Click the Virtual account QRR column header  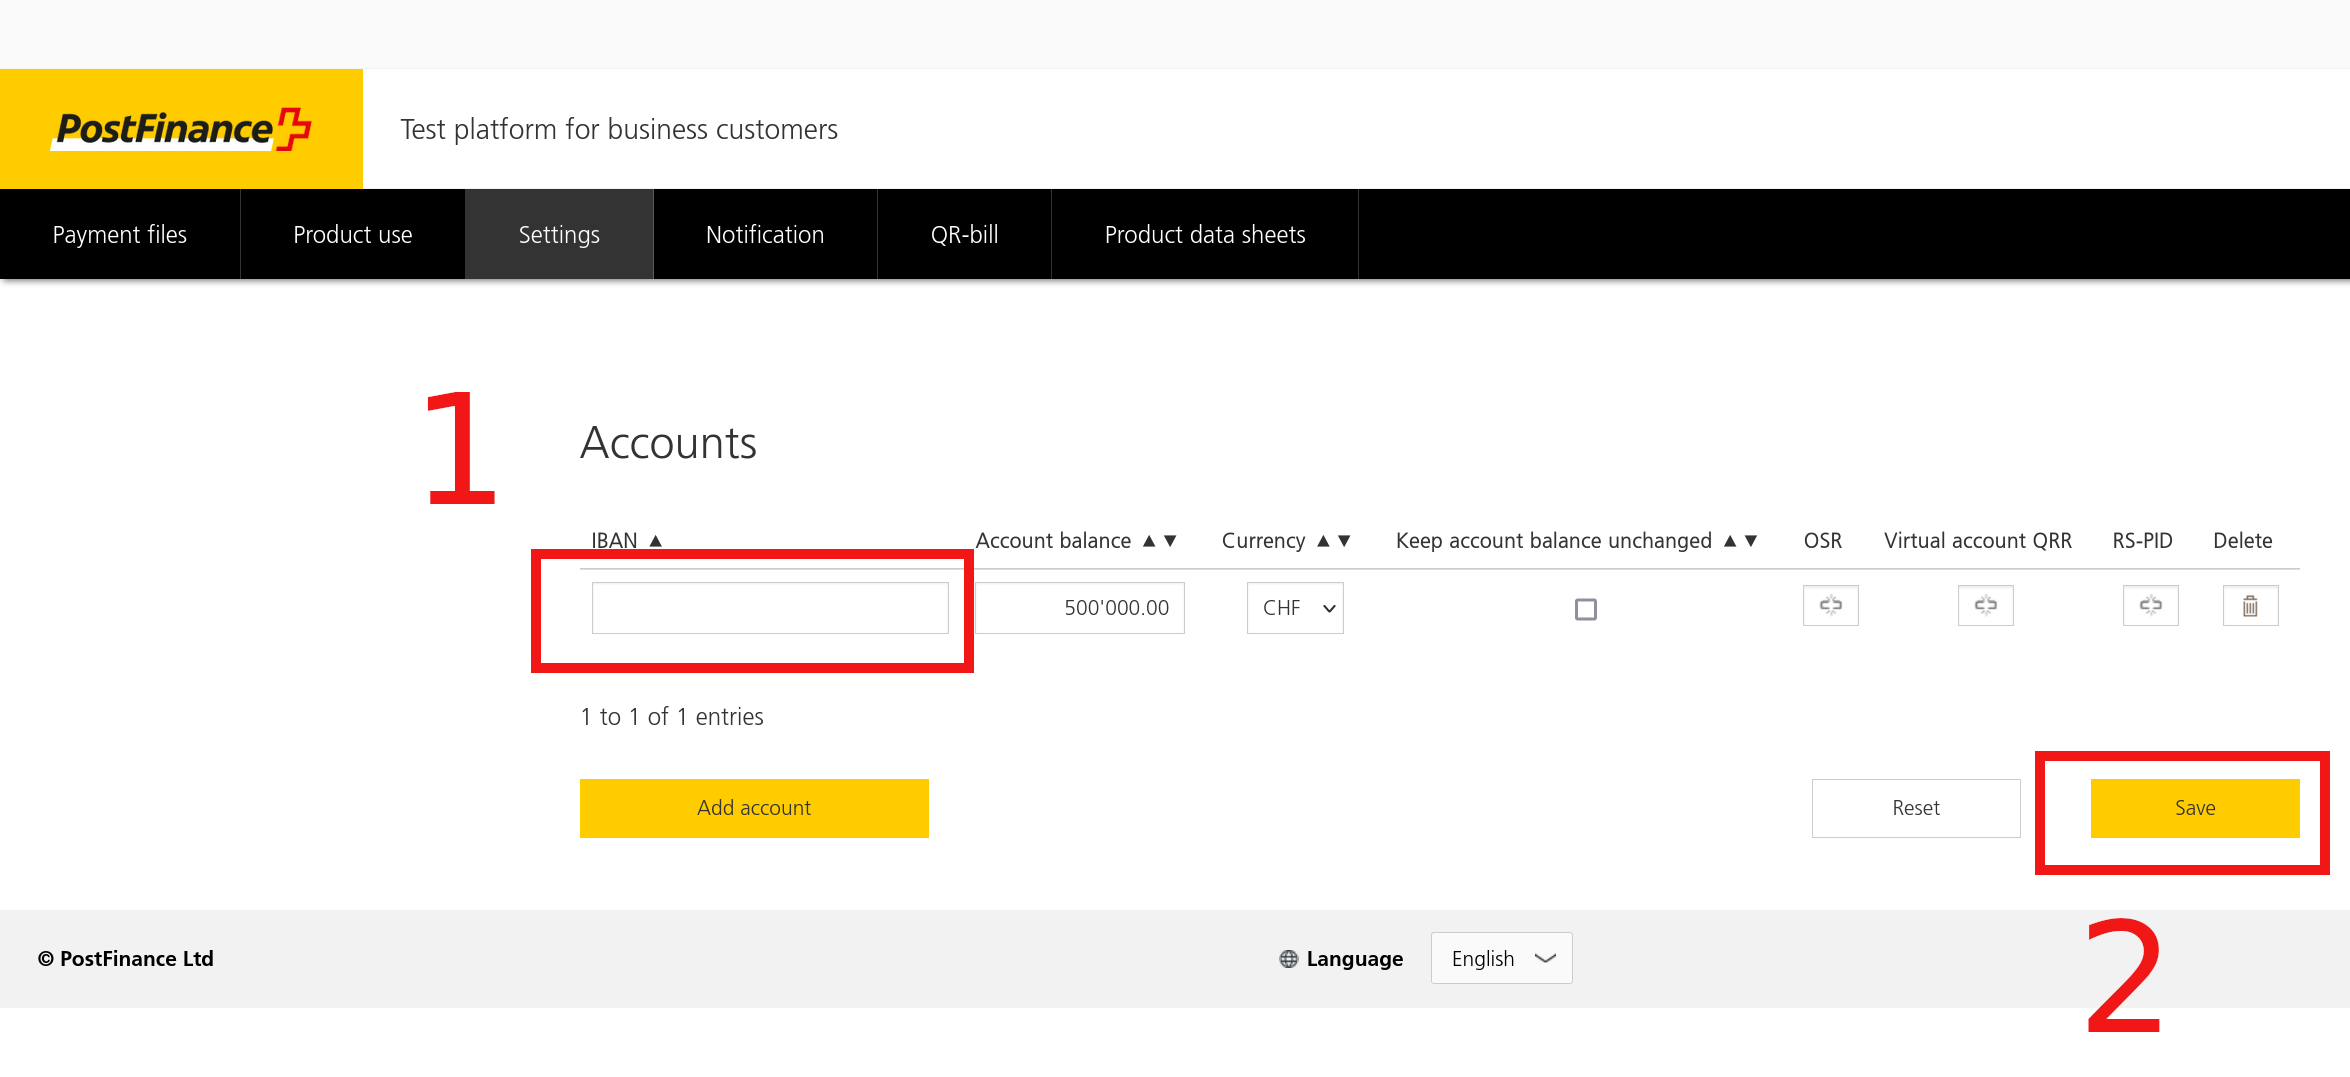1978,541
